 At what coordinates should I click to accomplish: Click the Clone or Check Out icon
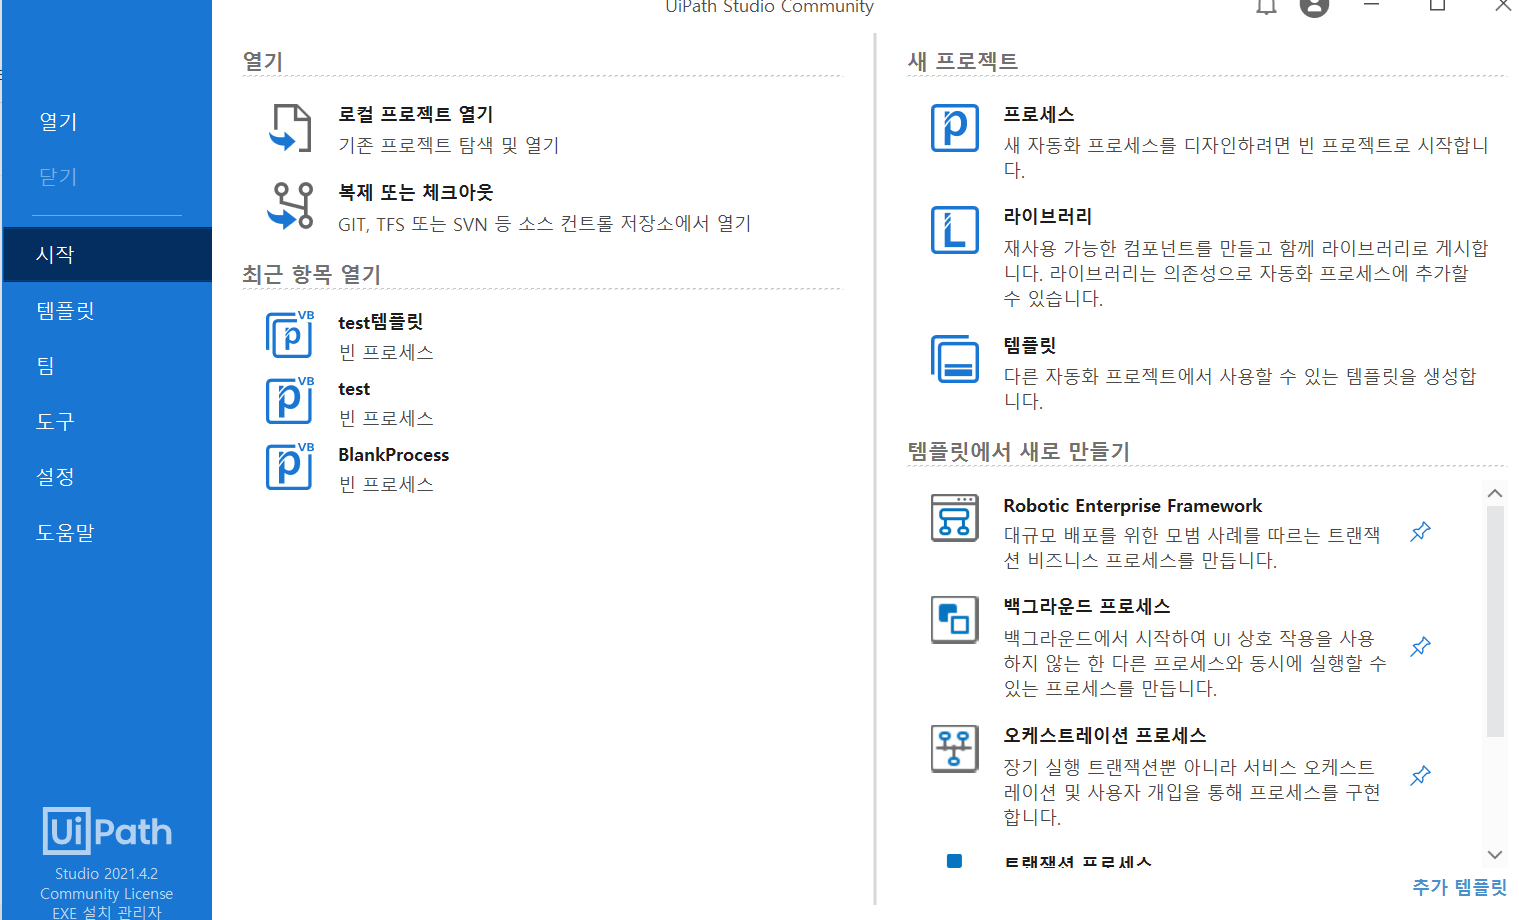coord(291,206)
